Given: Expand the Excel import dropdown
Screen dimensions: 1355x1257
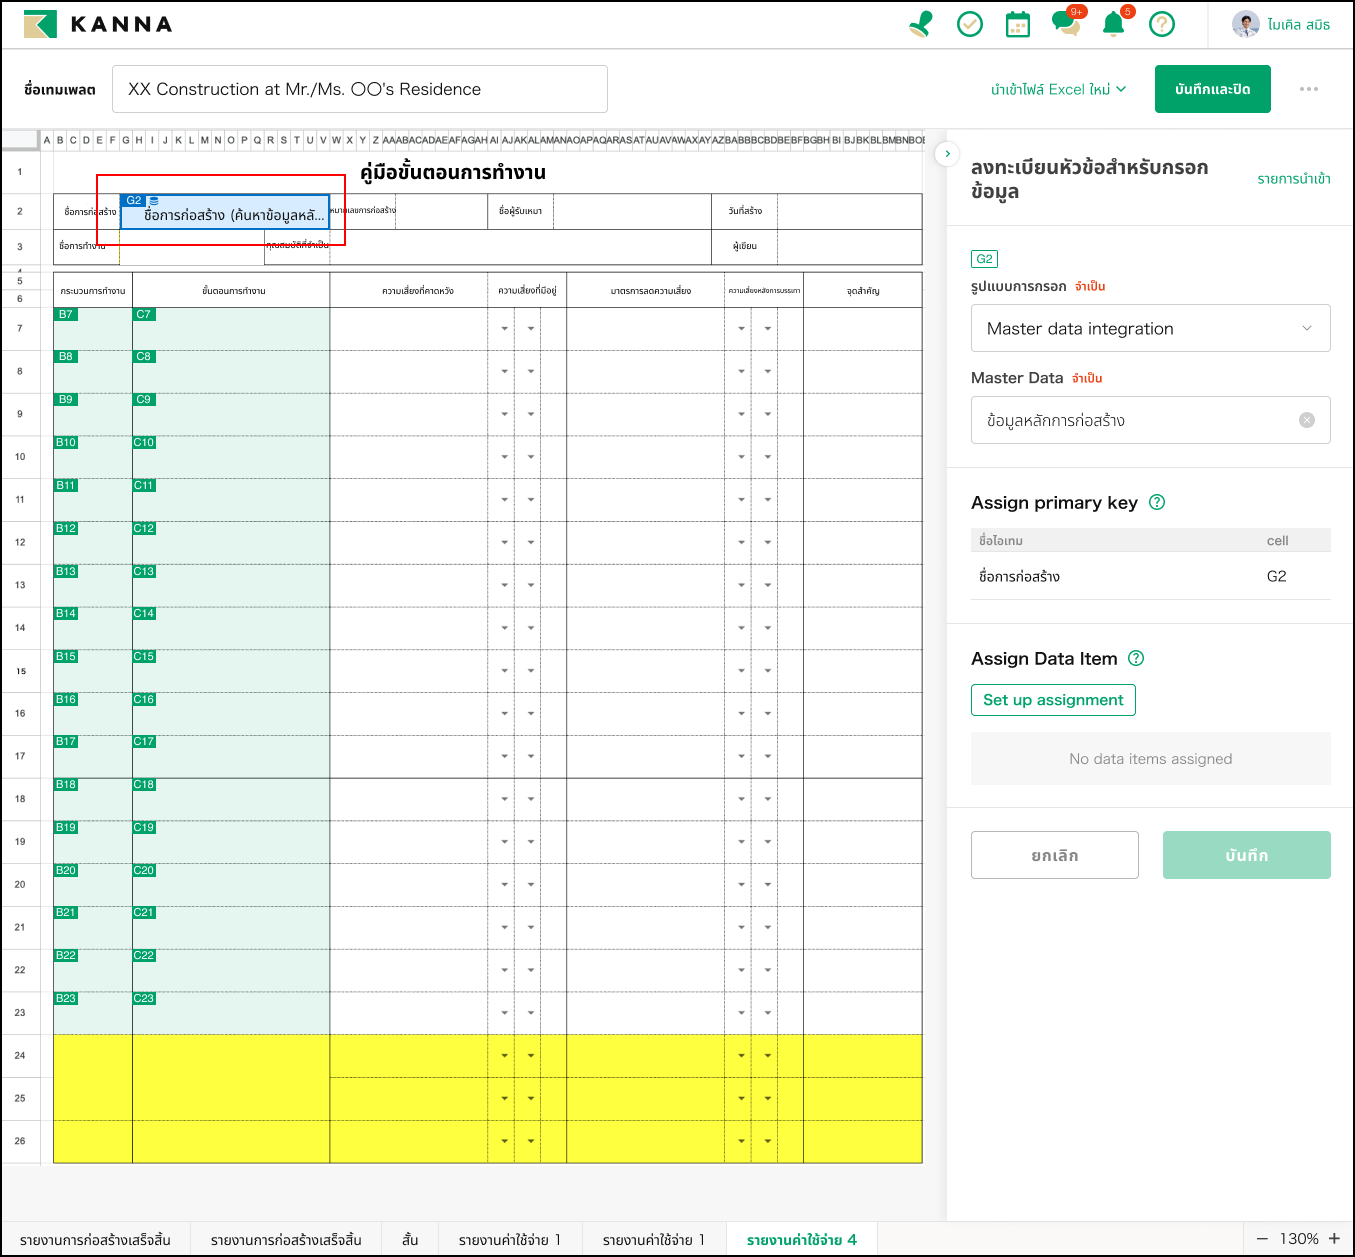Looking at the screenshot, I should [1058, 89].
